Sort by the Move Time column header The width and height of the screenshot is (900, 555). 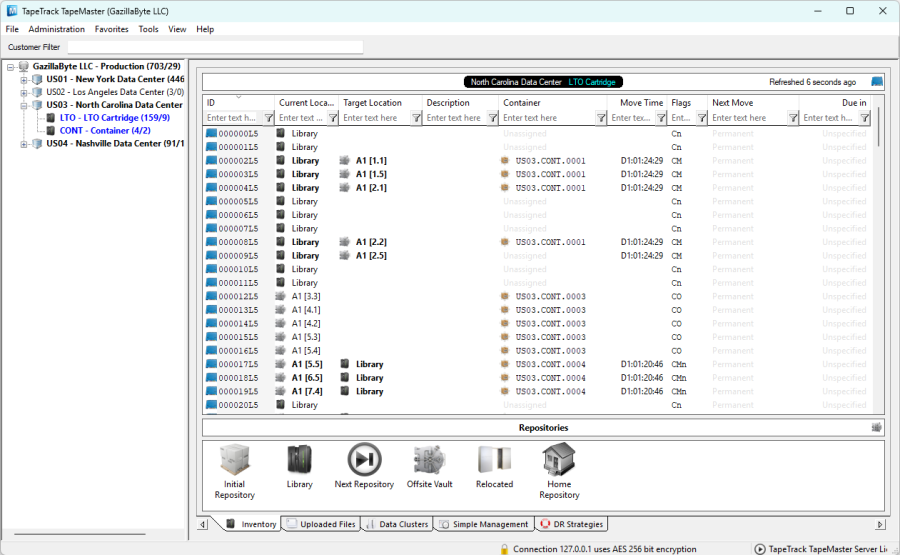click(637, 103)
